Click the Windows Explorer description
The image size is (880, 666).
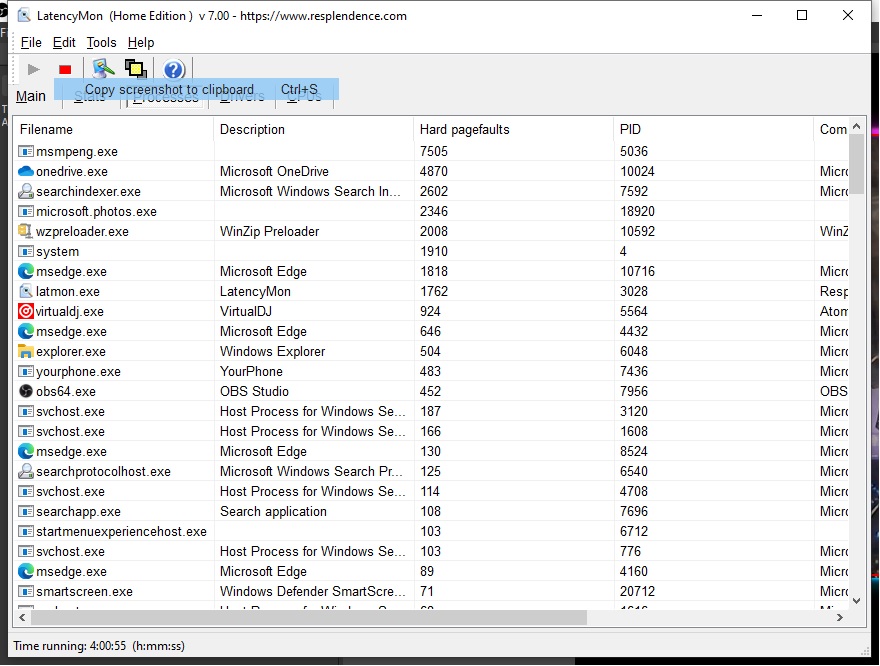pyautogui.click(x=272, y=352)
